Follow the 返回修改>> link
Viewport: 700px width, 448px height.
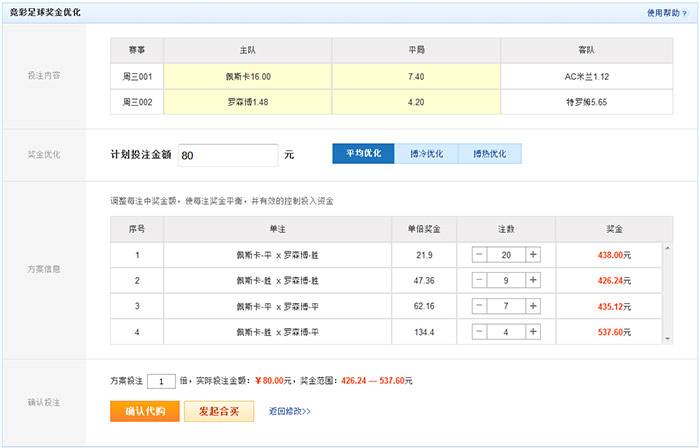pyautogui.click(x=290, y=411)
